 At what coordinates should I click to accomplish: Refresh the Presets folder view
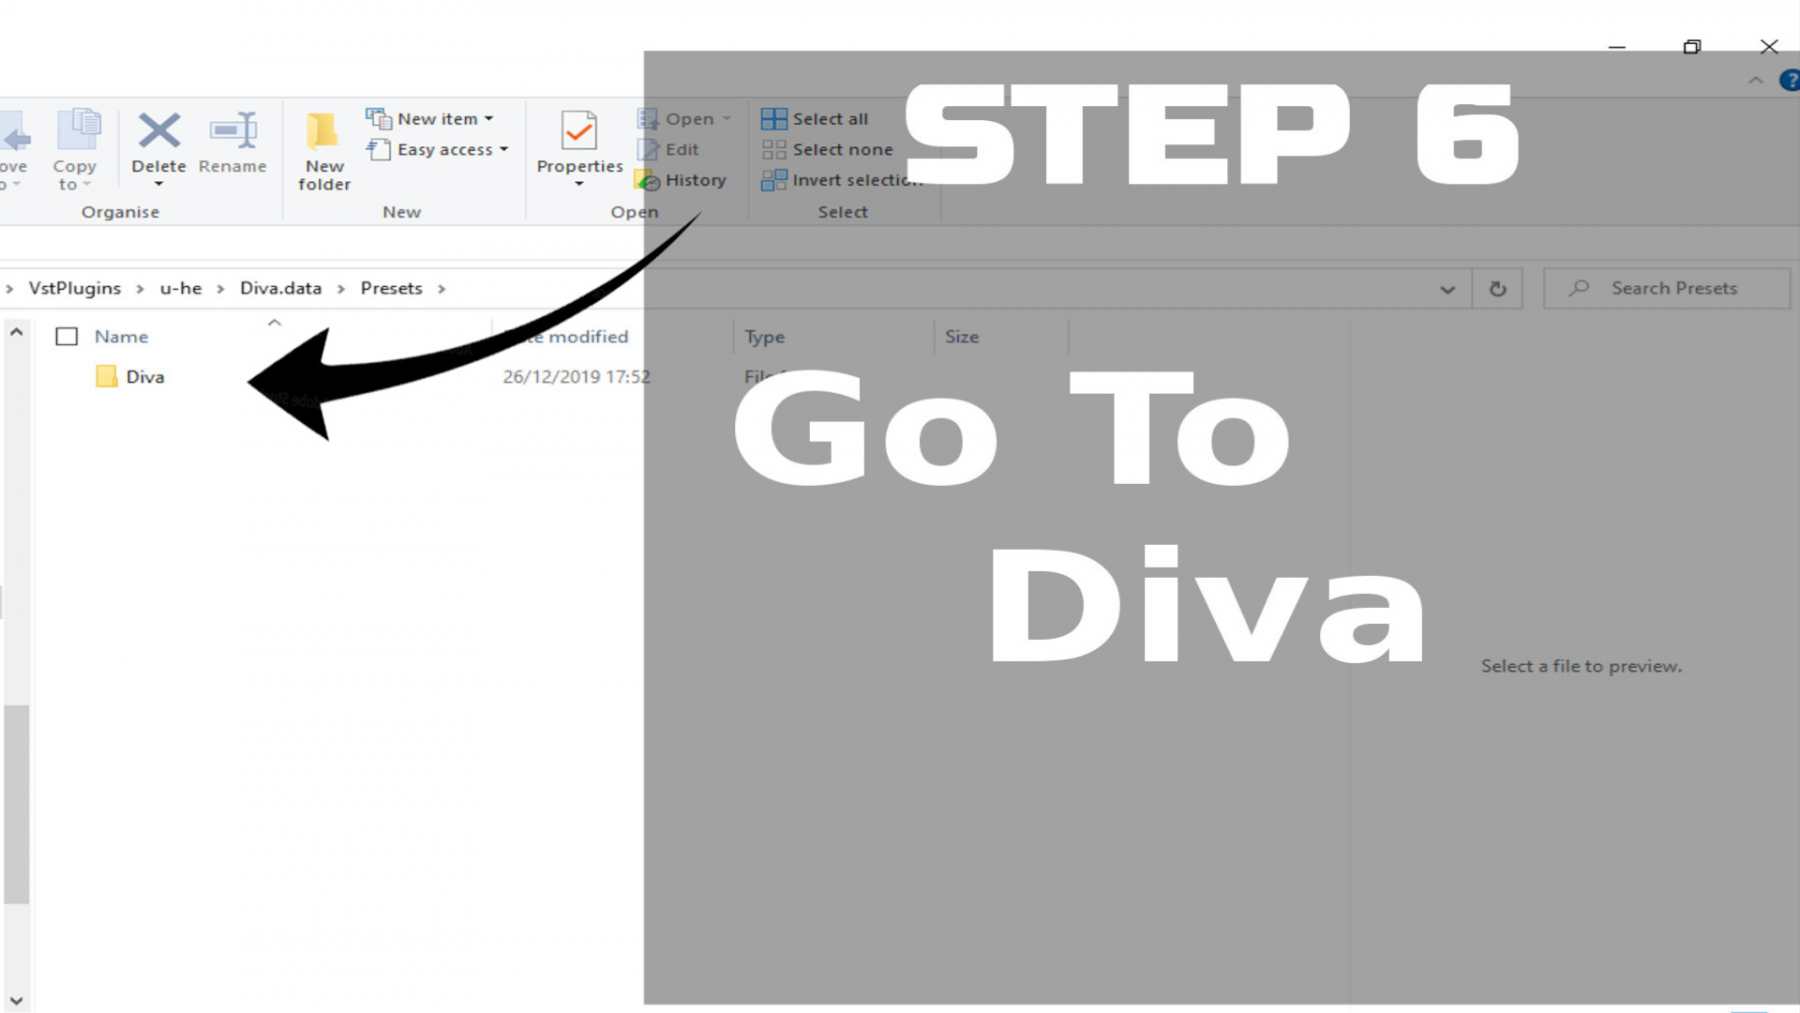tap(1497, 288)
